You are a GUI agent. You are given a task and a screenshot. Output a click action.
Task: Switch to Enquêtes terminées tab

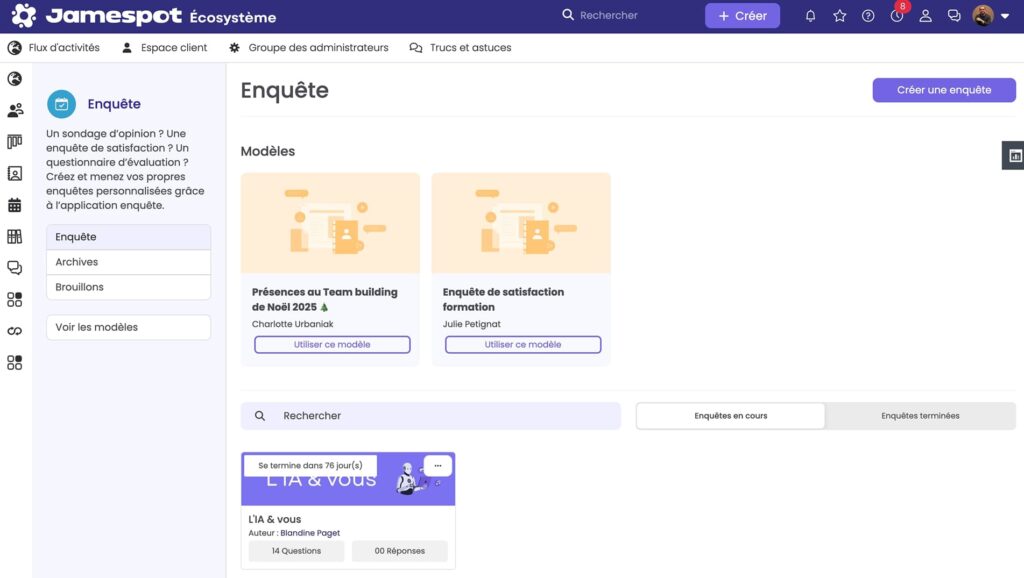click(x=920, y=416)
